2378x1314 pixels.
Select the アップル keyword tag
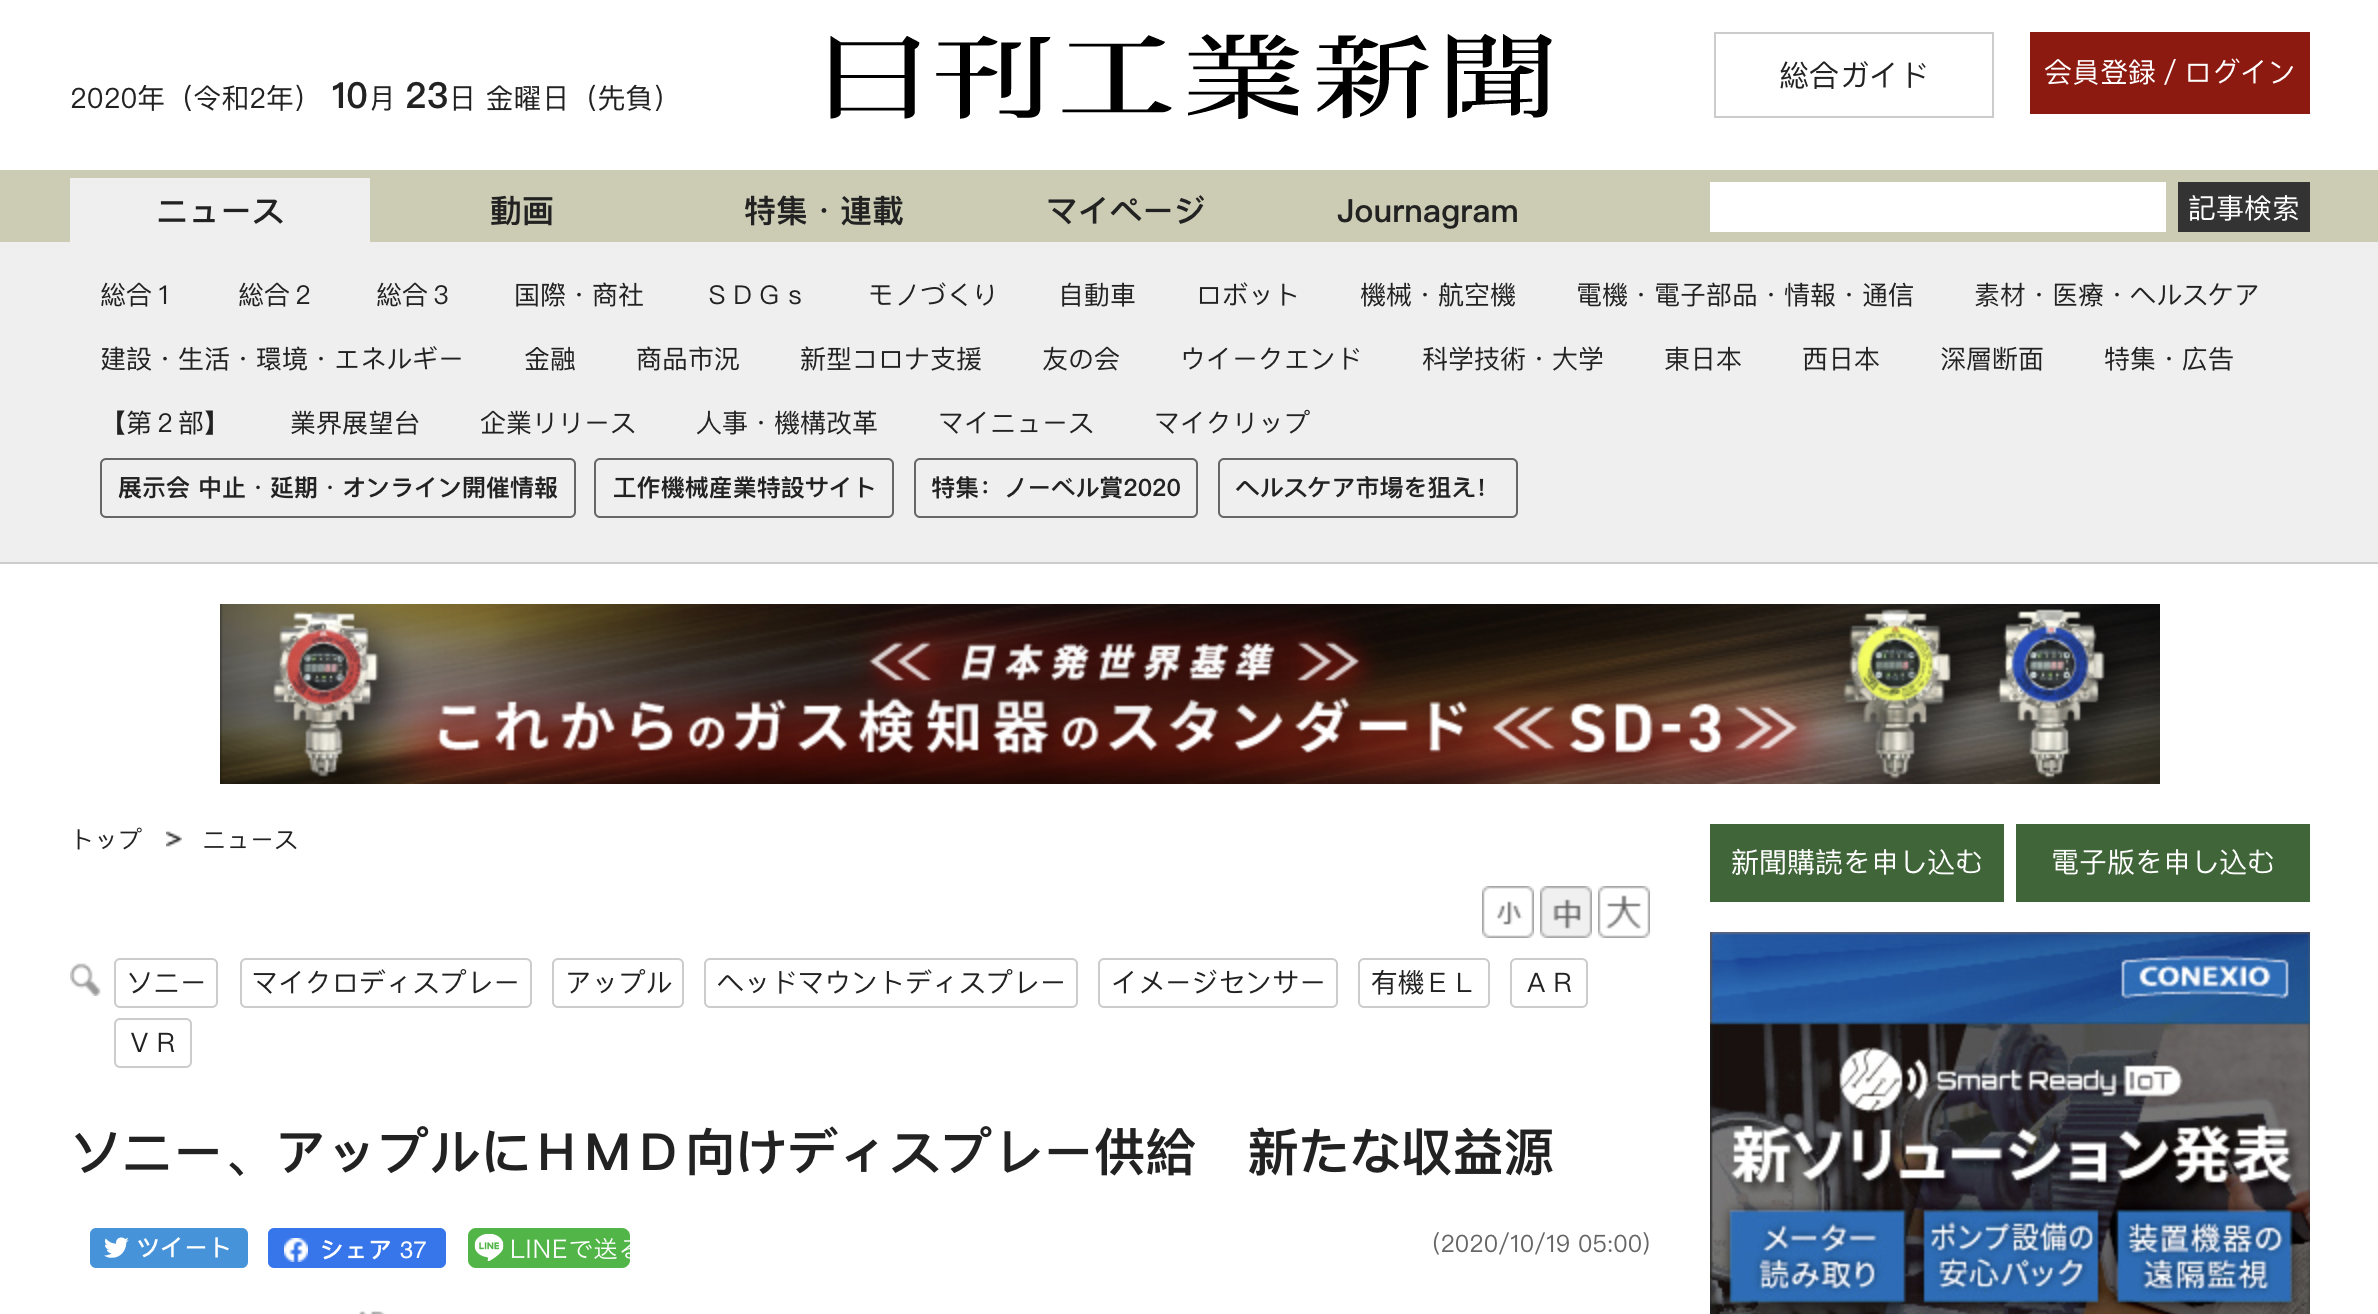click(x=618, y=983)
